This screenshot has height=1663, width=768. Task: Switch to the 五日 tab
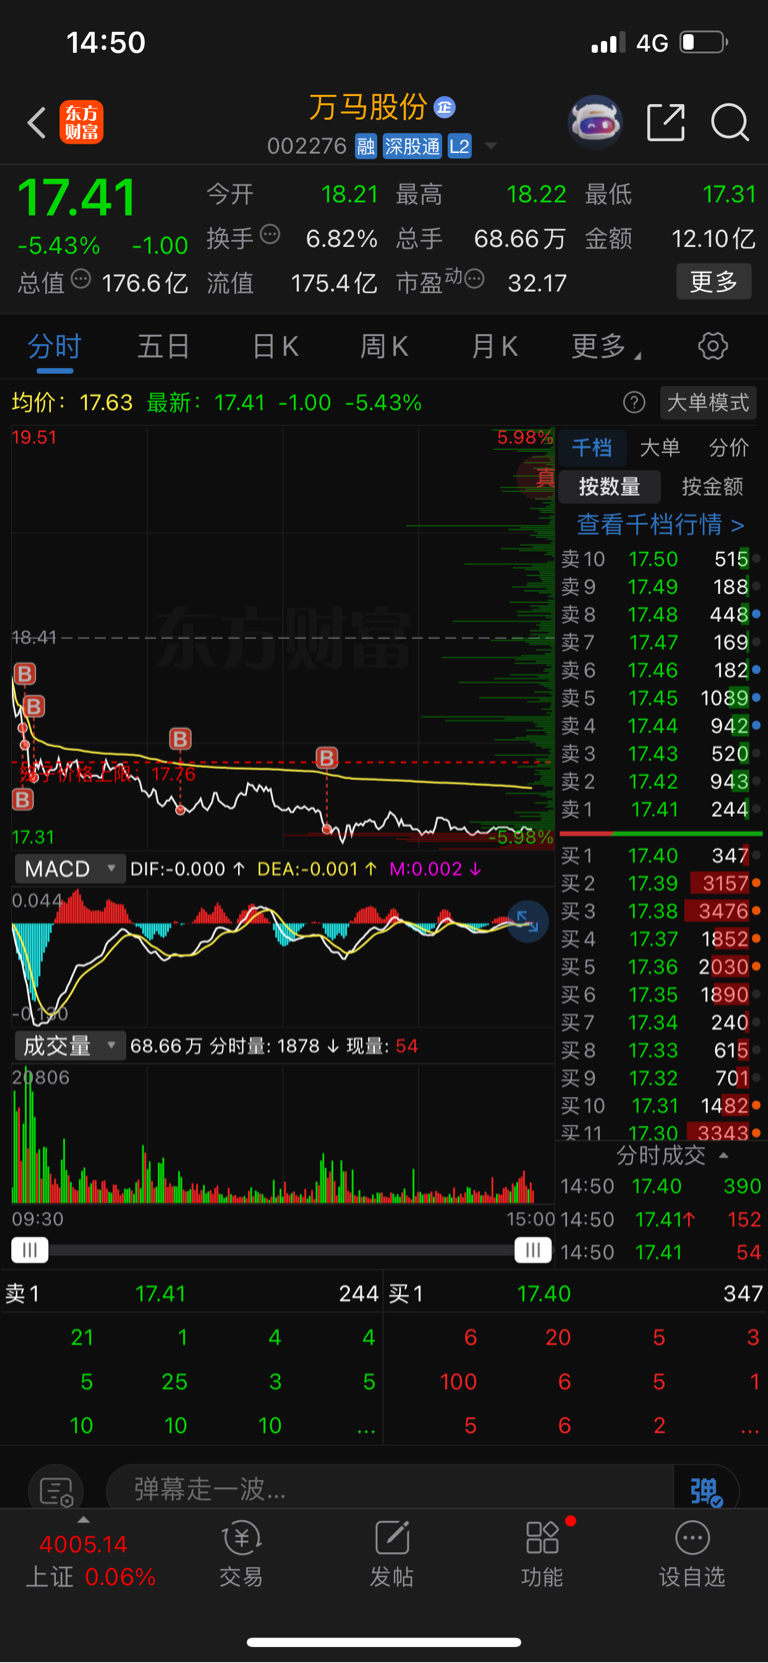coord(163,347)
